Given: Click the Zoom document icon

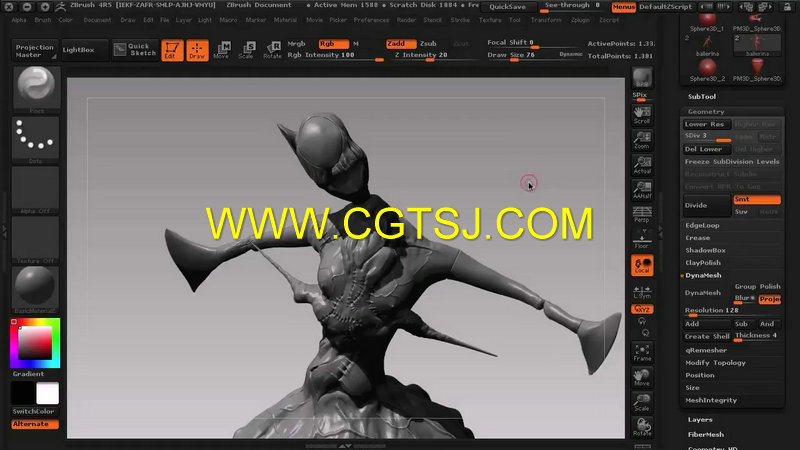Looking at the screenshot, I should point(642,140).
